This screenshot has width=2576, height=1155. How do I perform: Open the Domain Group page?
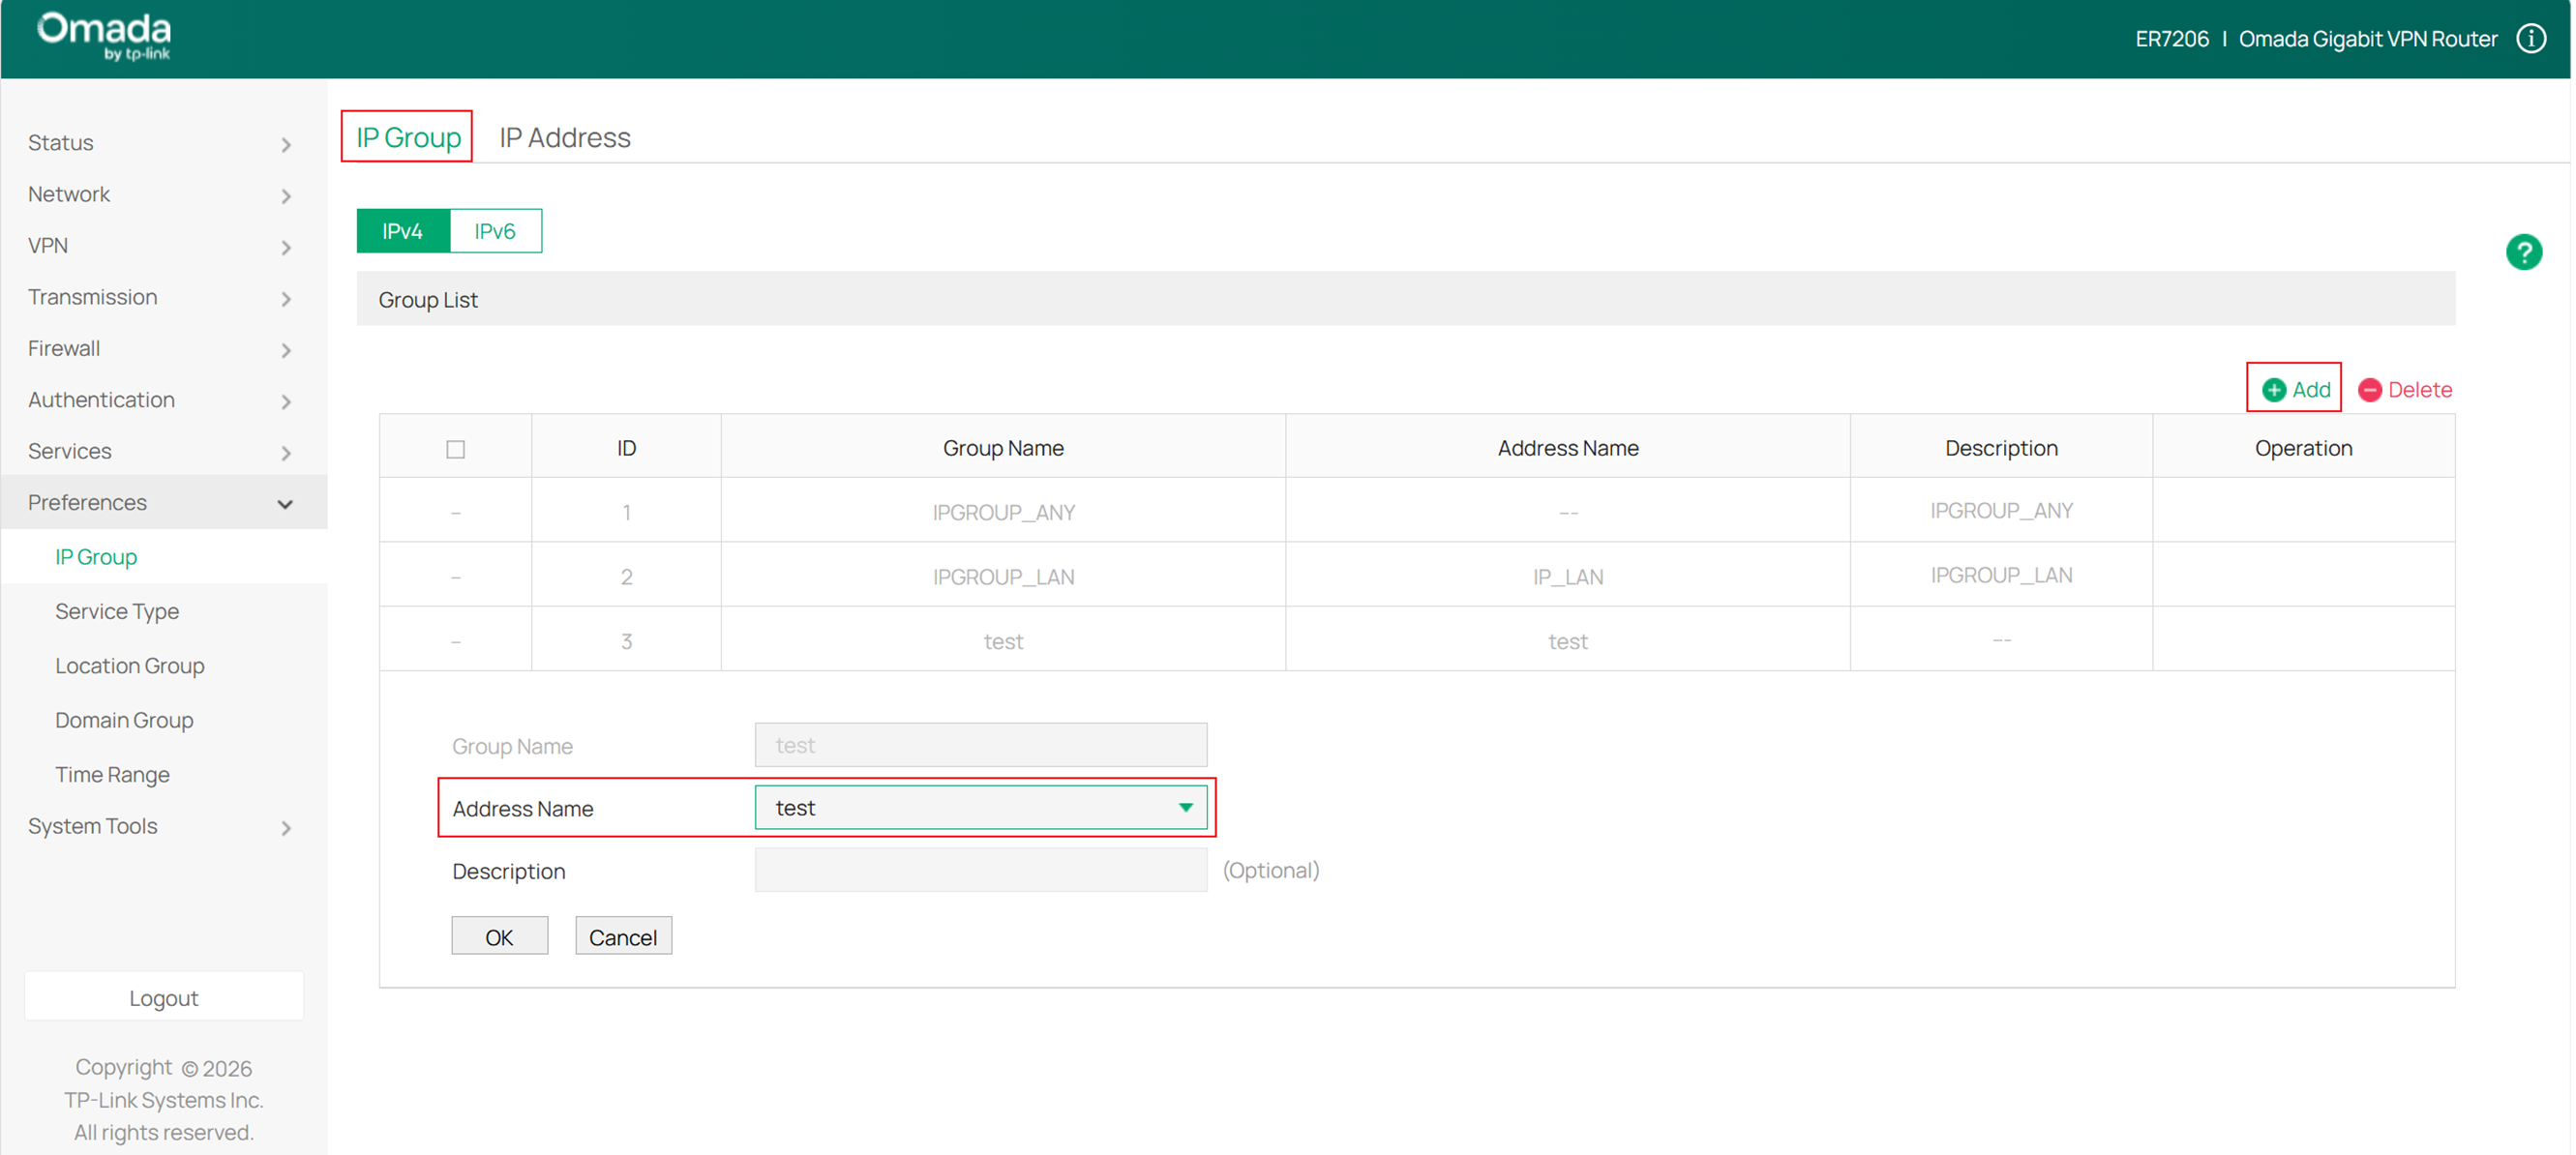pos(124,719)
